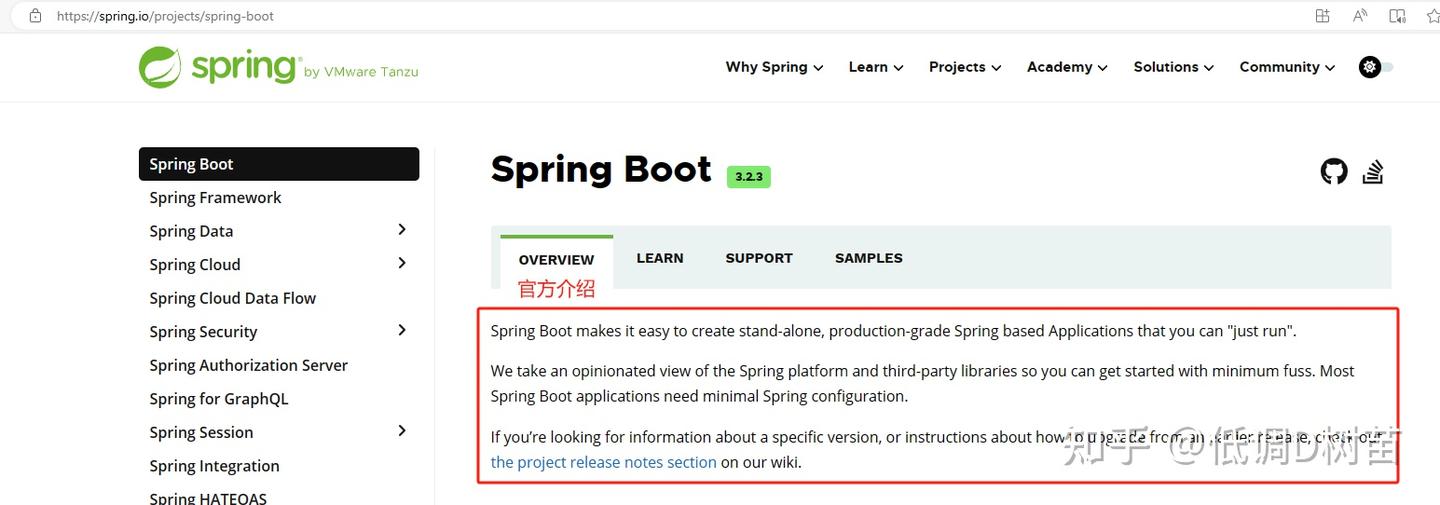
Task: Click the lock icon in address bar
Action: click(x=35, y=16)
